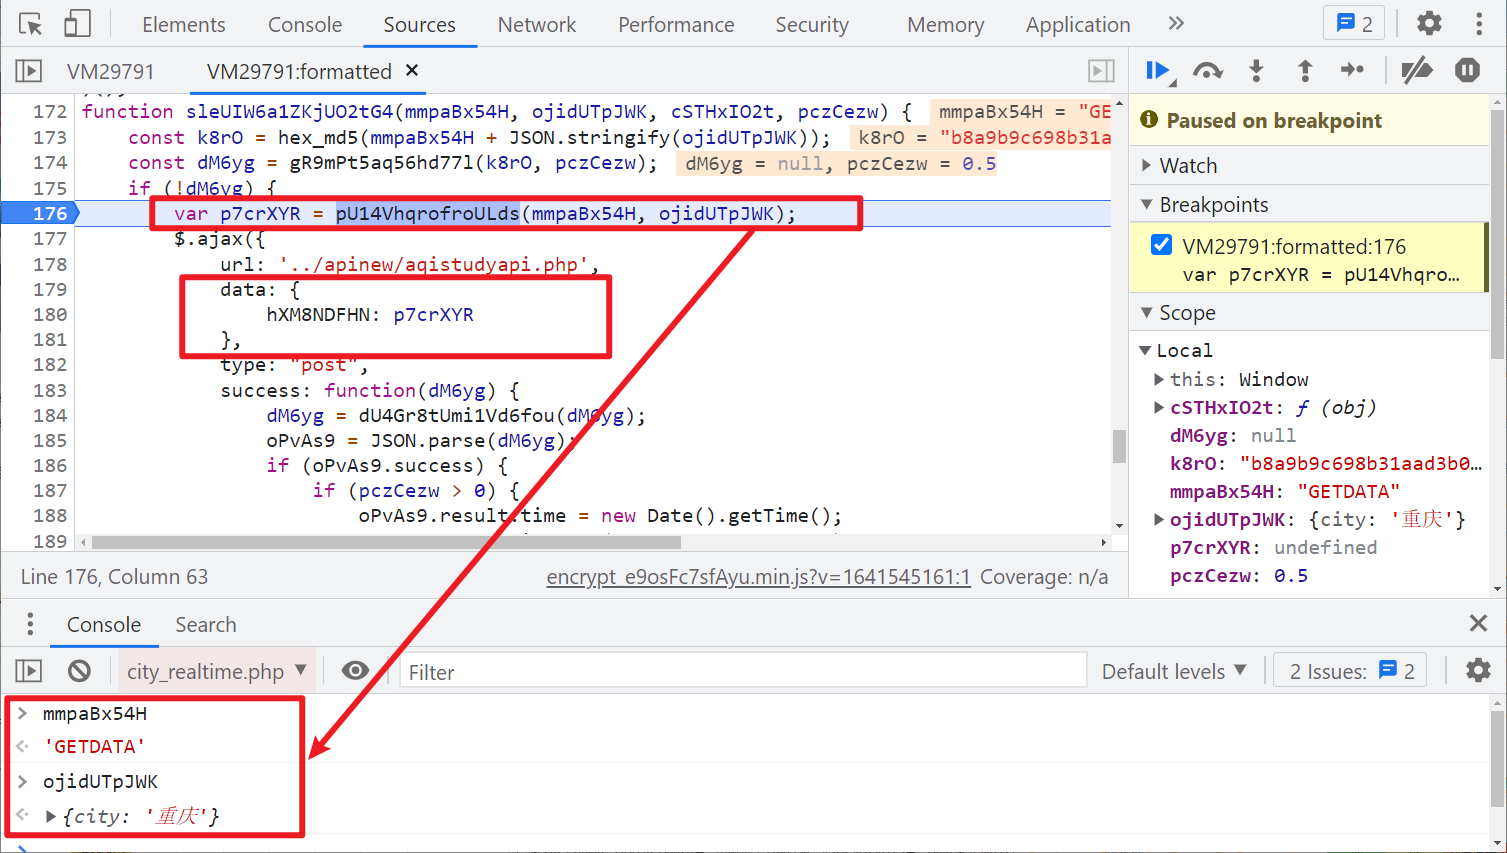
Task: Switch to the Console tab in the top bar
Action: tap(305, 24)
